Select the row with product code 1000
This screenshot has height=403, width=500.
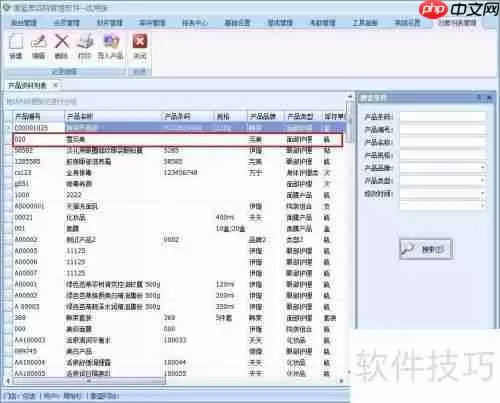click(x=178, y=195)
